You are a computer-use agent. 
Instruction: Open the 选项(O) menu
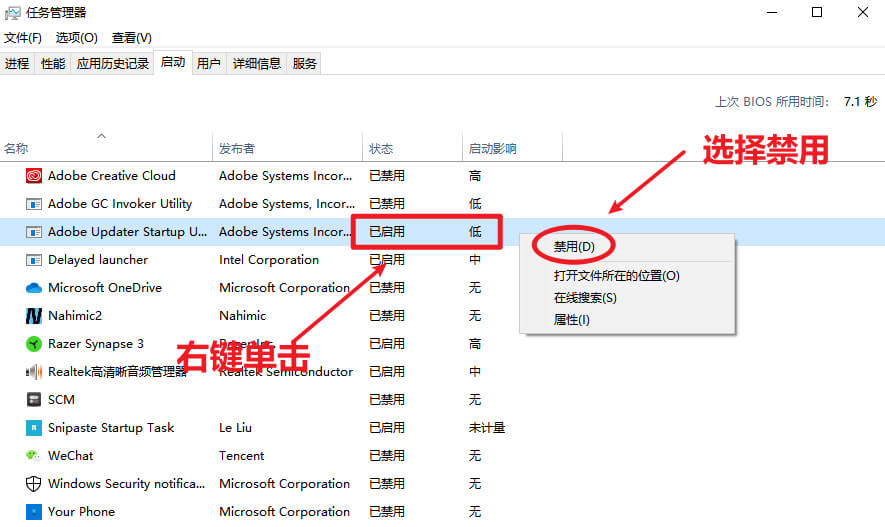(x=76, y=38)
